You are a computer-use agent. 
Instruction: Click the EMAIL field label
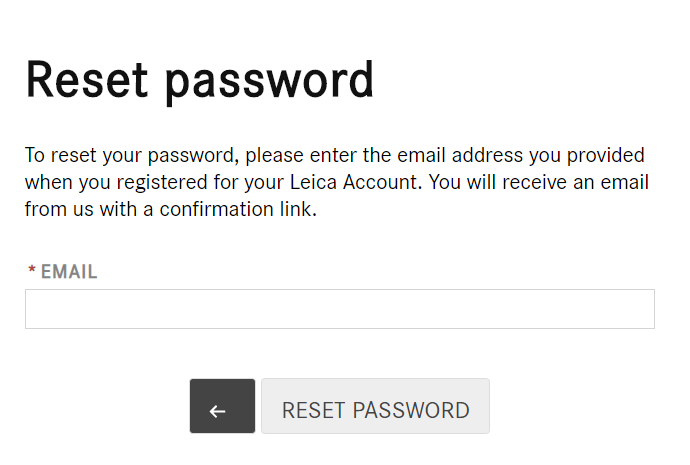(68, 272)
